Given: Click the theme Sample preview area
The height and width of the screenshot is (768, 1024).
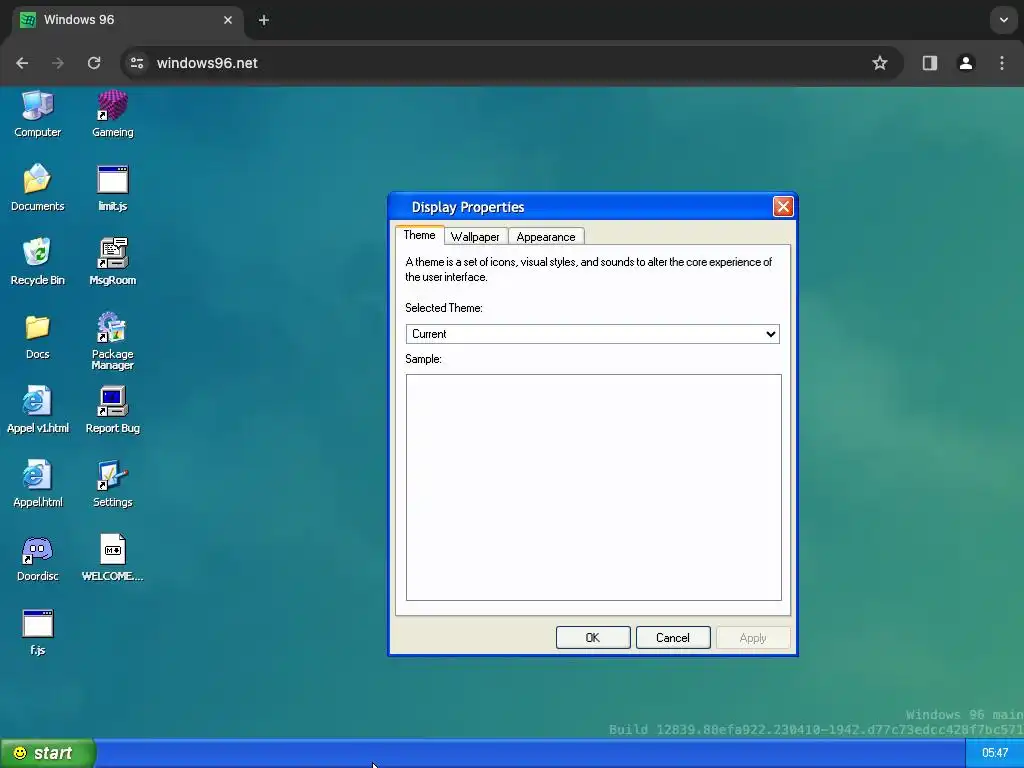Looking at the screenshot, I should pyautogui.click(x=594, y=487).
